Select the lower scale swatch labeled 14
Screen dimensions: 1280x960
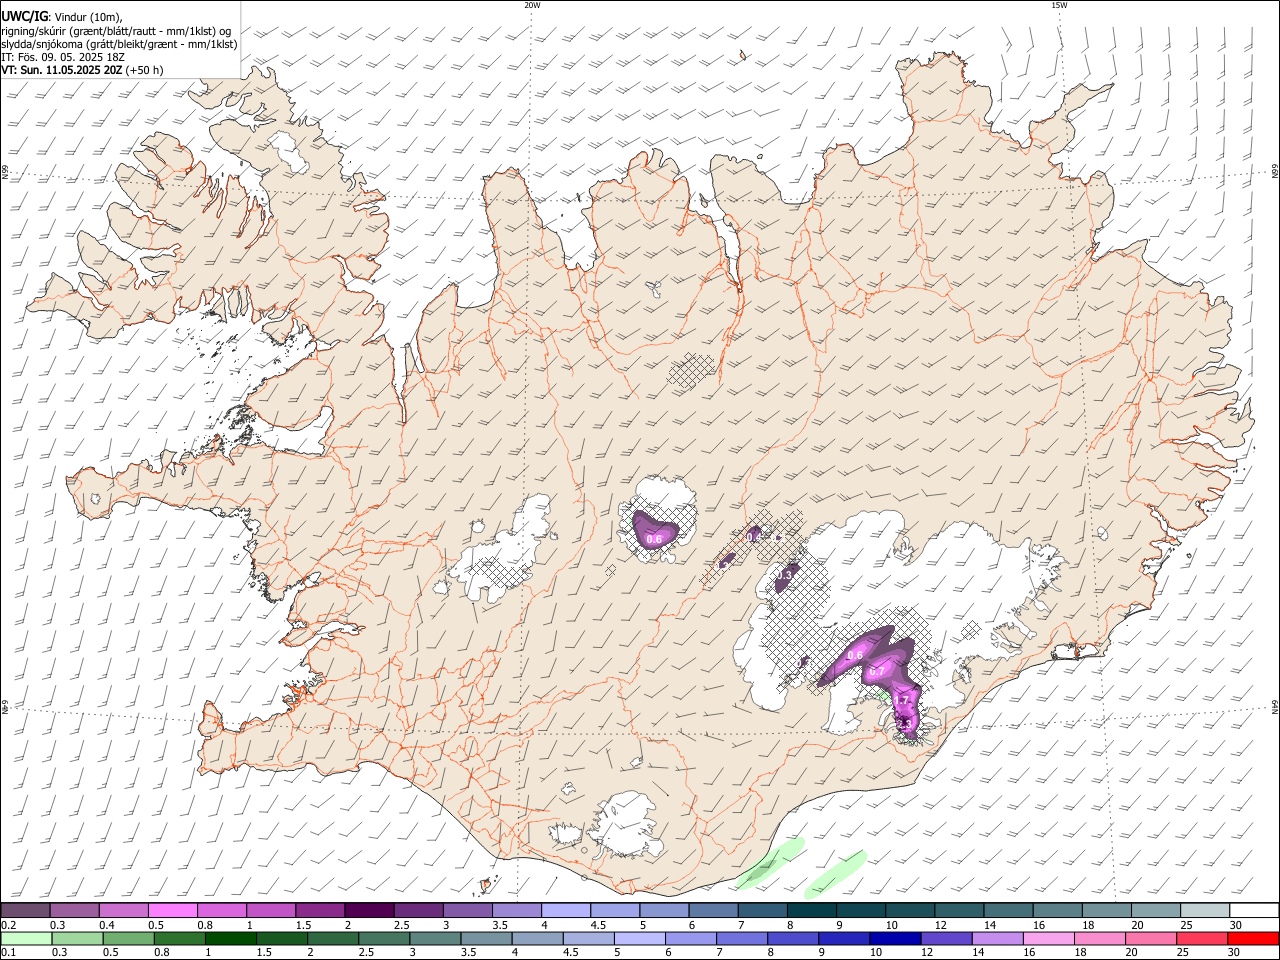pos(998,938)
